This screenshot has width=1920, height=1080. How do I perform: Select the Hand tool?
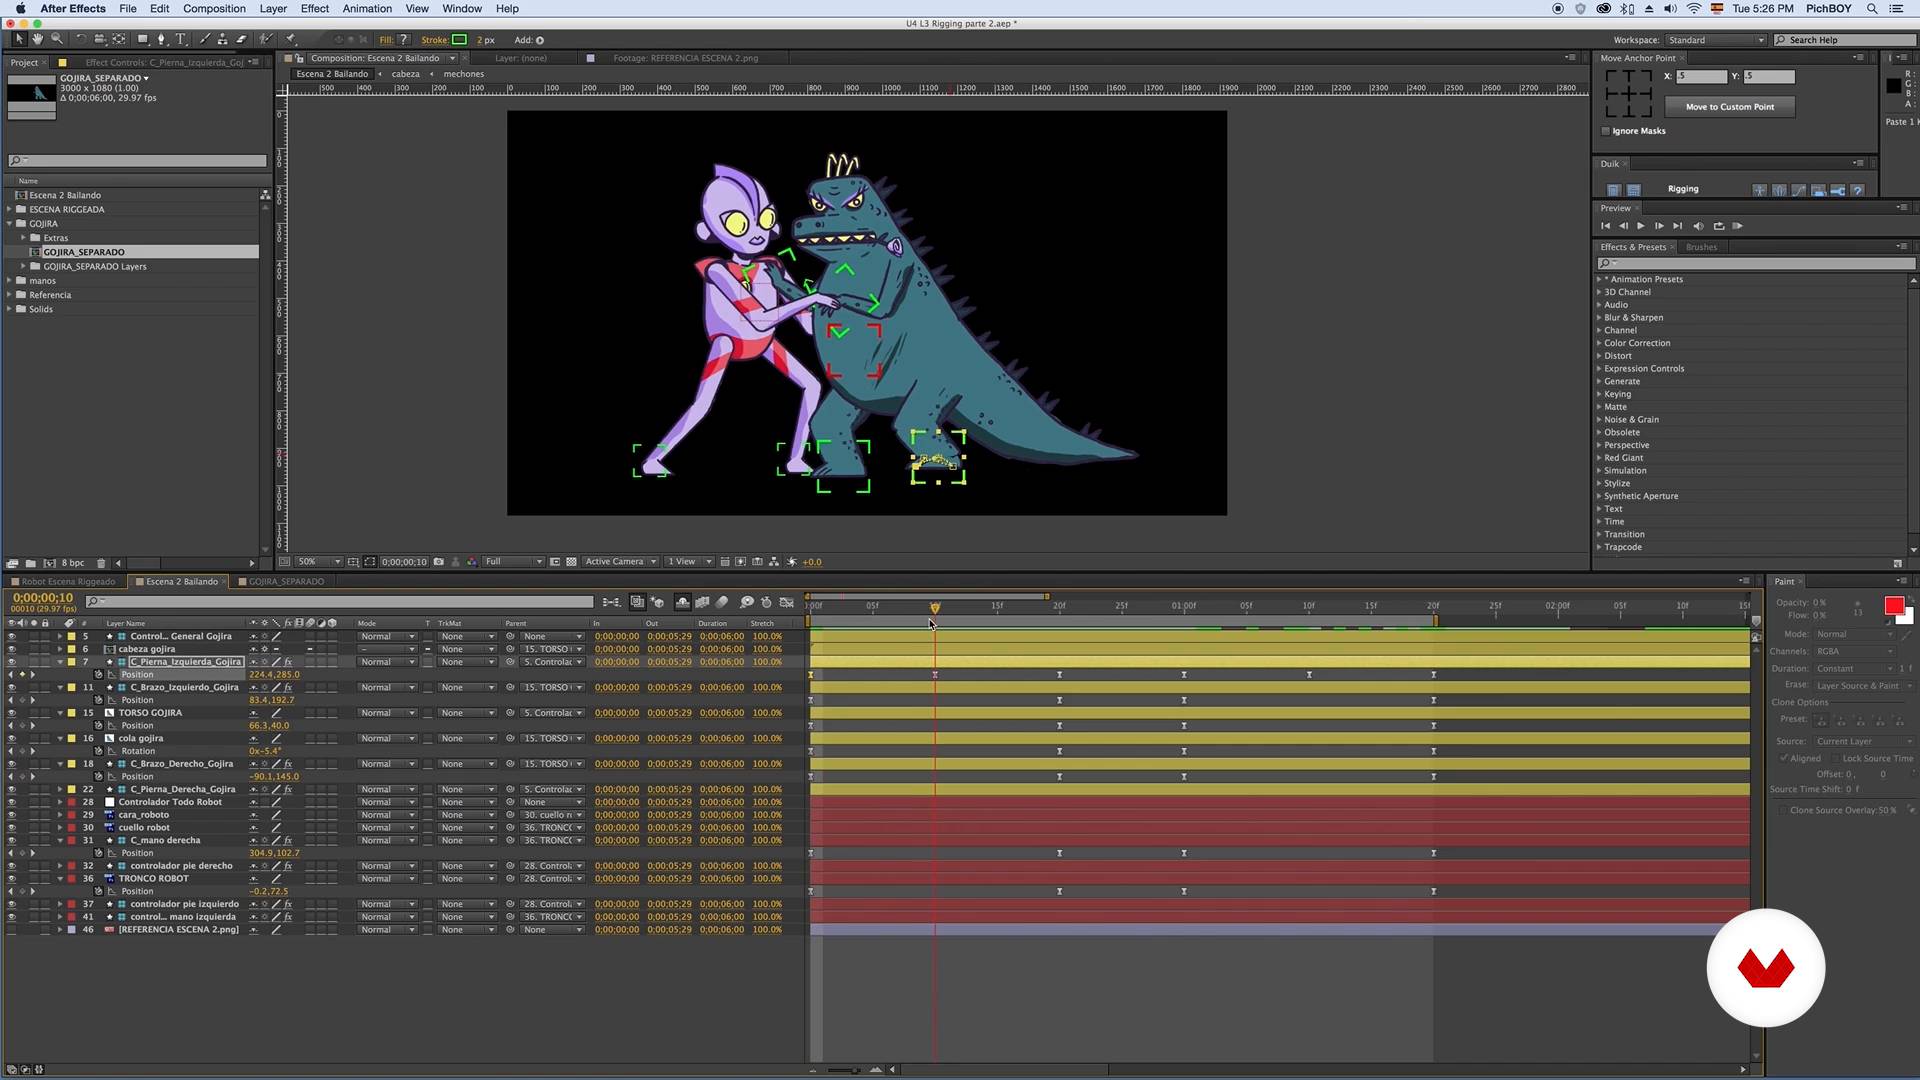coord(37,39)
